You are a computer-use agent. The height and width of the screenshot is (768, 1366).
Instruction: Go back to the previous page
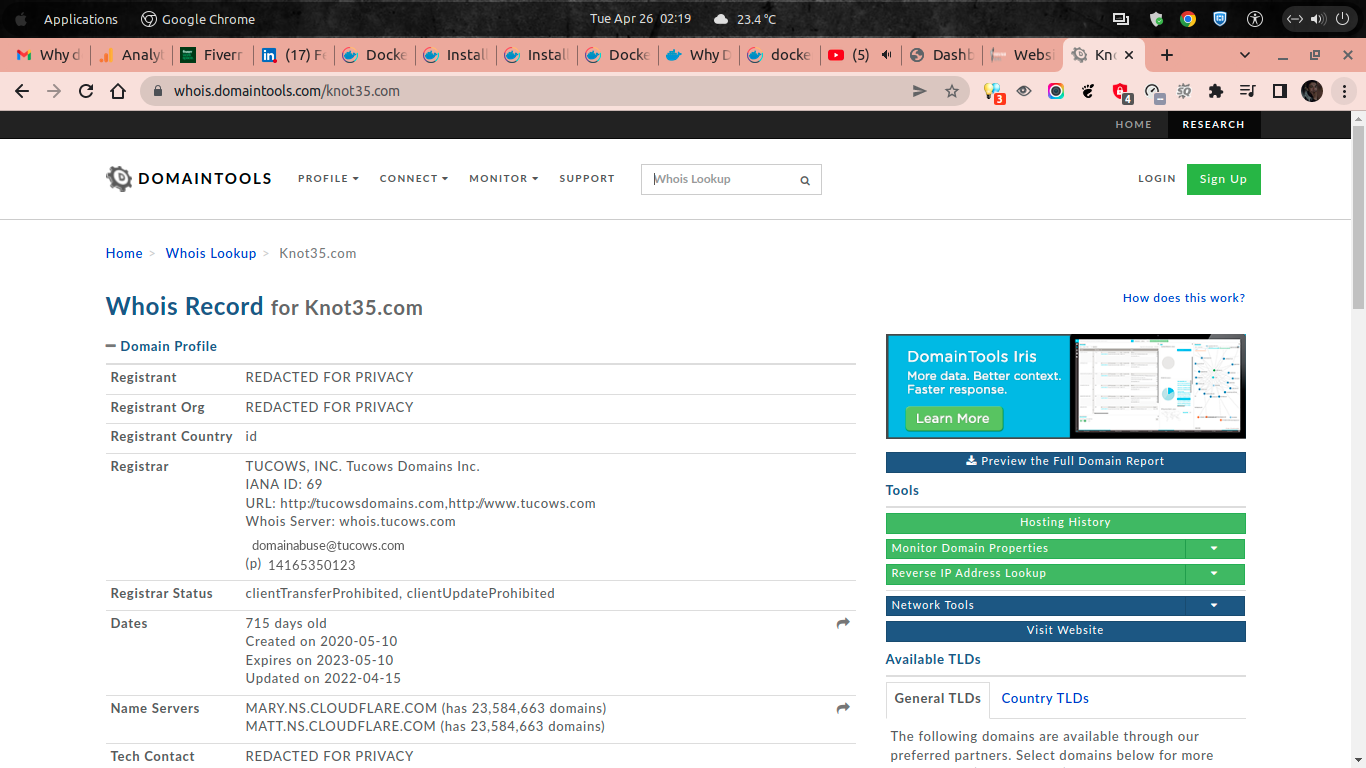[23, 91]
